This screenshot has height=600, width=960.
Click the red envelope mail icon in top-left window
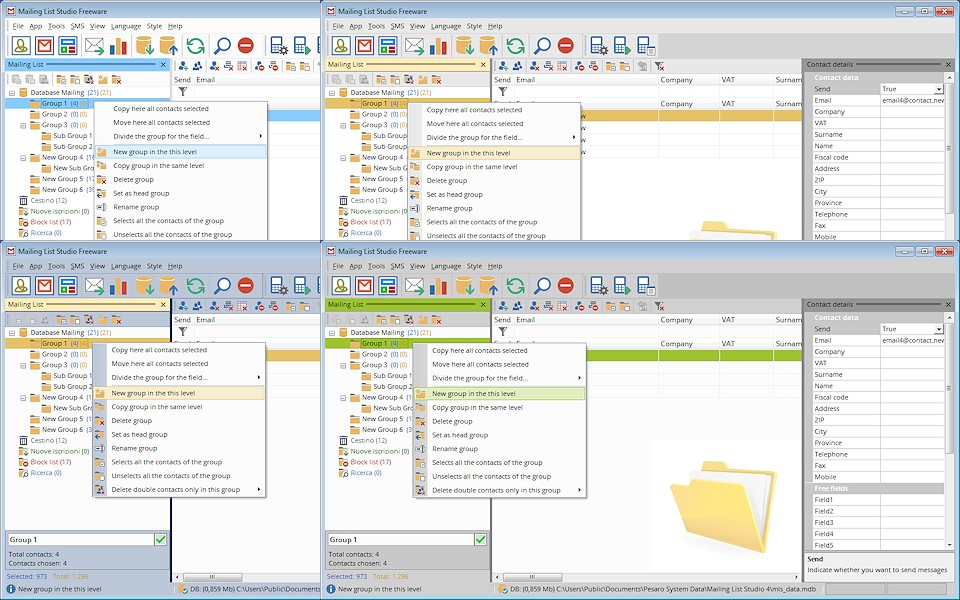(x=44, y=46)
